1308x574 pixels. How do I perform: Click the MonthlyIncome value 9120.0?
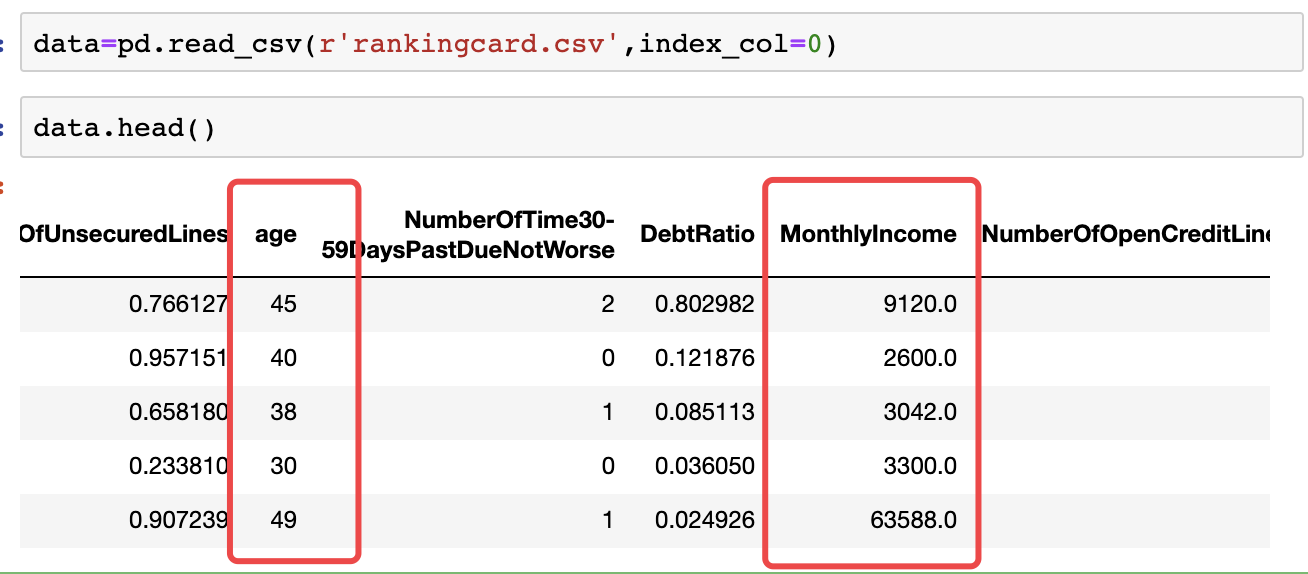pyautogui.click(x=921, y=303)
